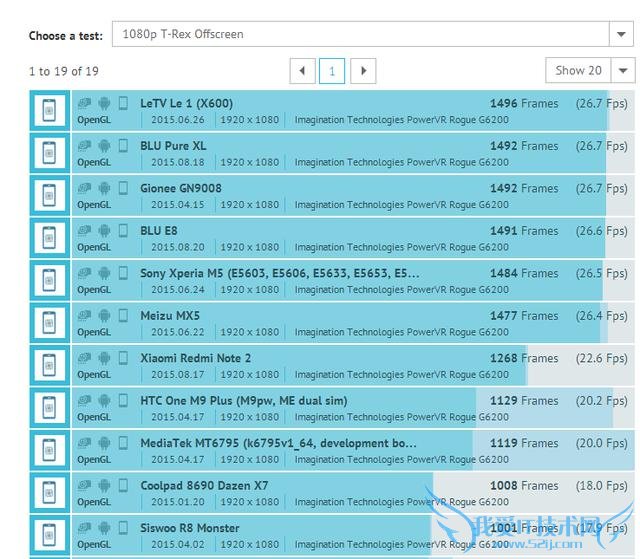Image resolution: width=640 pixels, height=559 pixels.
Task: Click GPU chip icon in LeTV Le 1 row
Action: click(84, 103)
